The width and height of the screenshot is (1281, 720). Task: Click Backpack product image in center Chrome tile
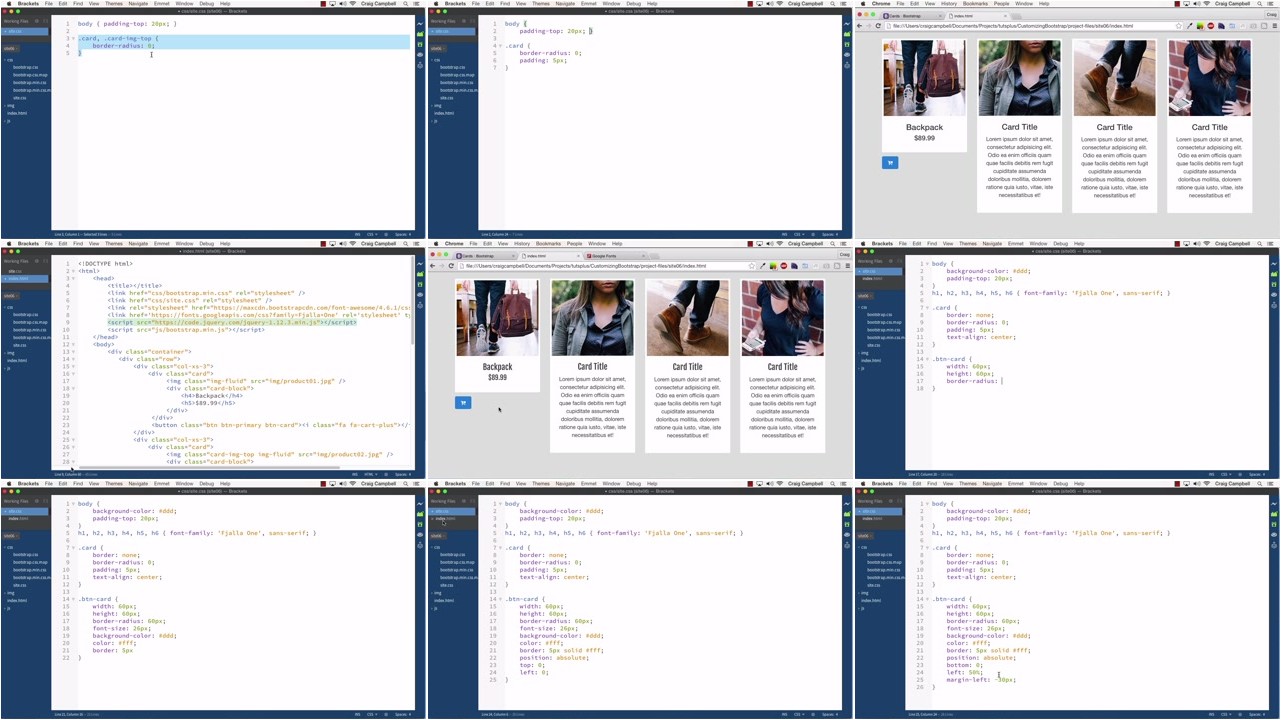tap(497, 318)
